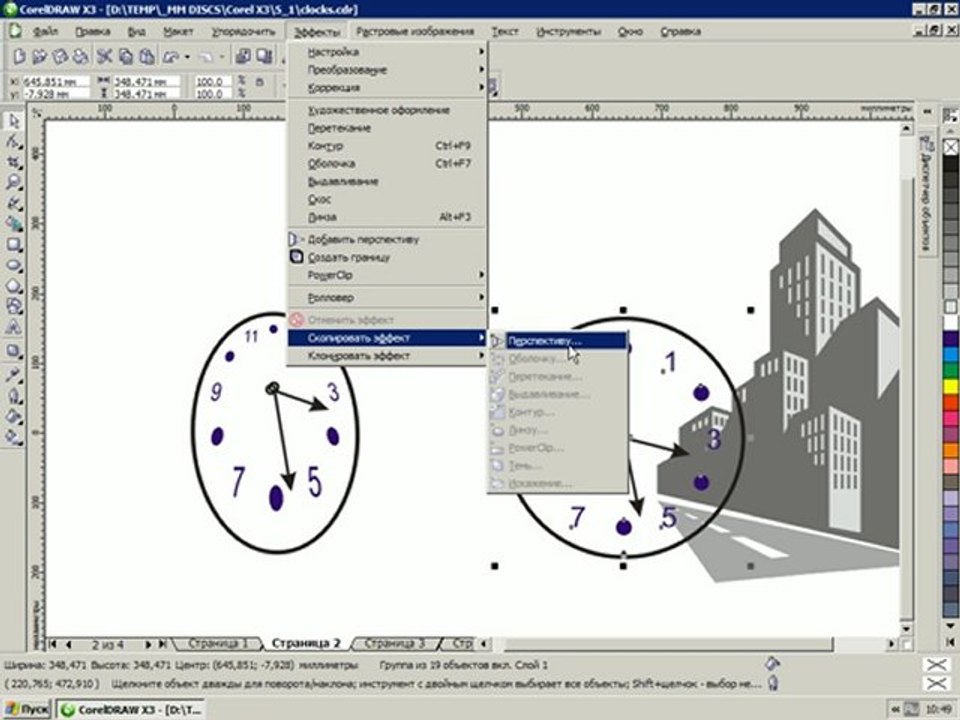Click the X position input field
This screenshot has width=960, height=720.
pyautogui.click(x=56, y=81)
